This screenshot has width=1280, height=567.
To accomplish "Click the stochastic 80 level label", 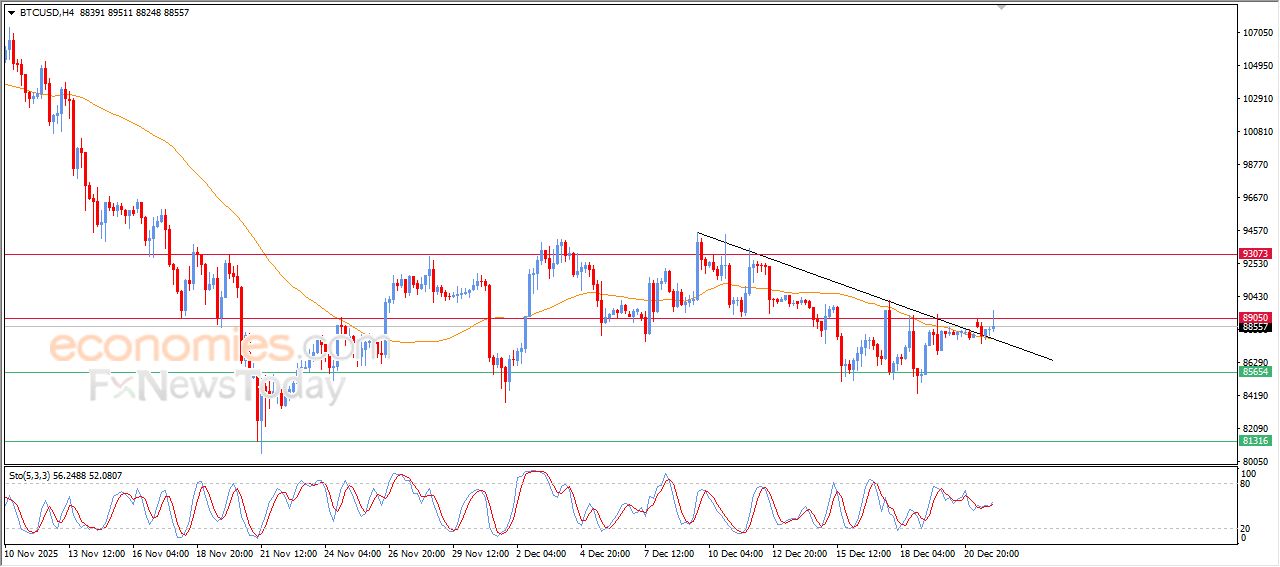I will [x=1247, y=484].
